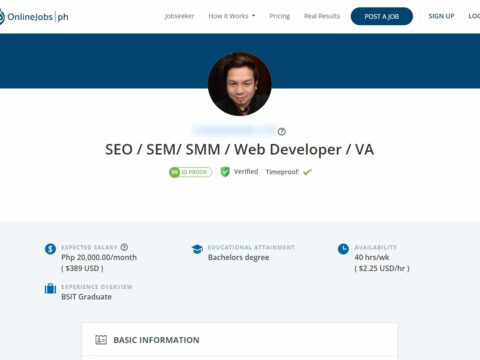Image resolution: width=480 pixels, height=360 pixels.
Task: Go to Real Results page
Action: 322,16
